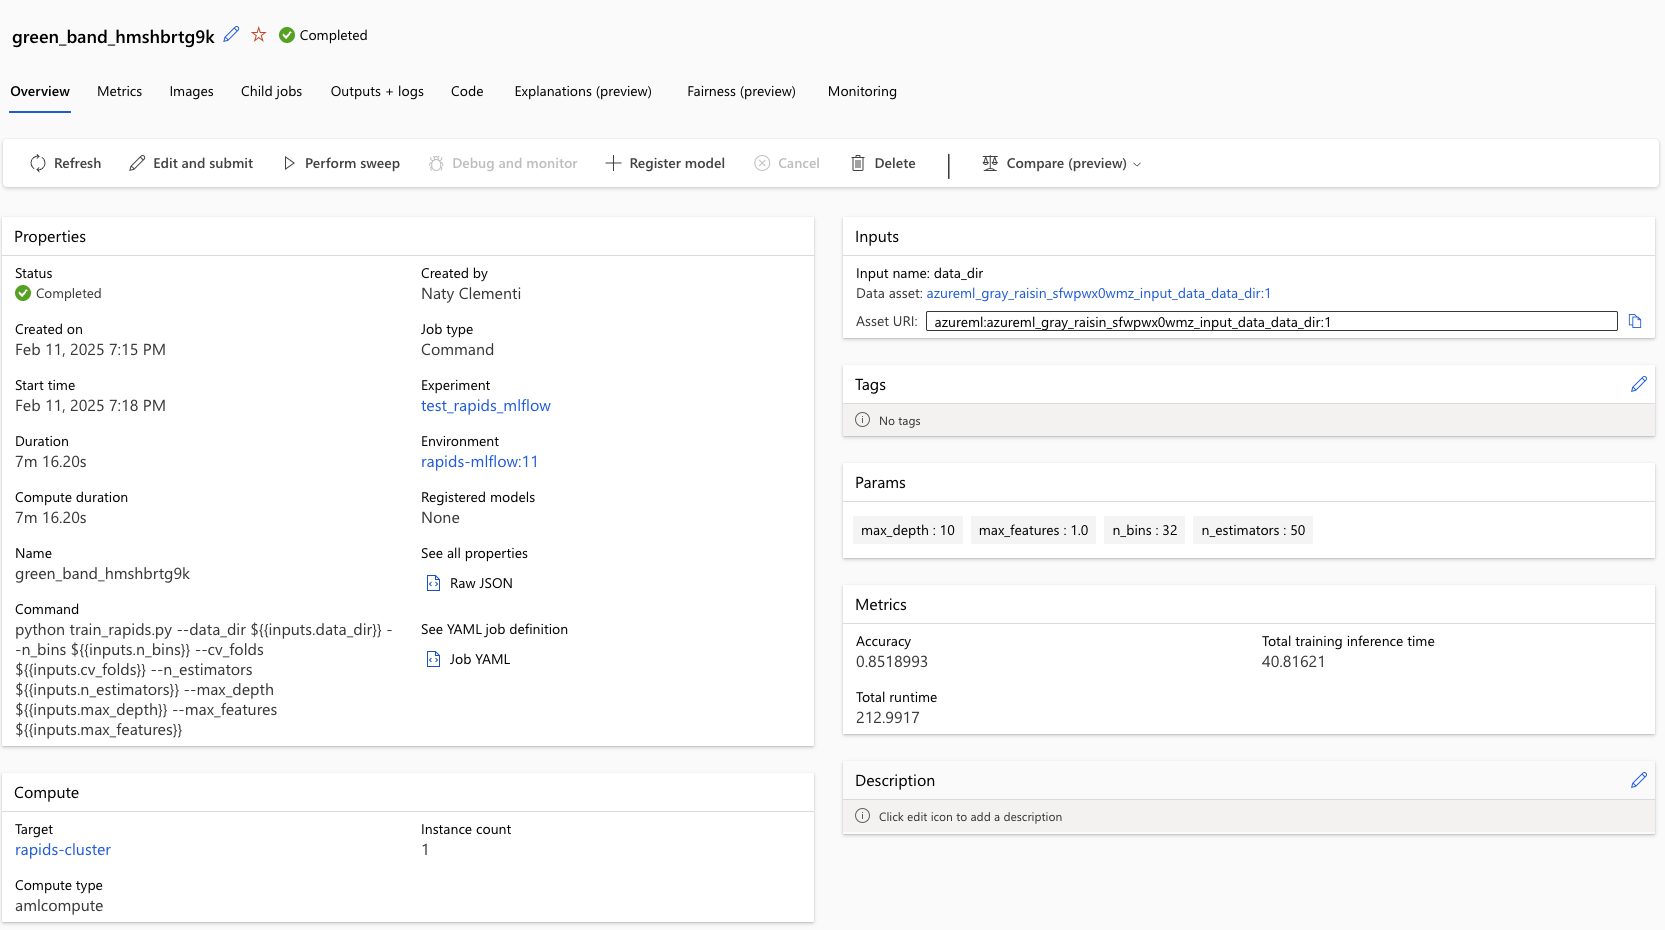This screenshot has width=1665, height=930.
Task: Click the info icon beside No tags
Action: coord(863,420)
